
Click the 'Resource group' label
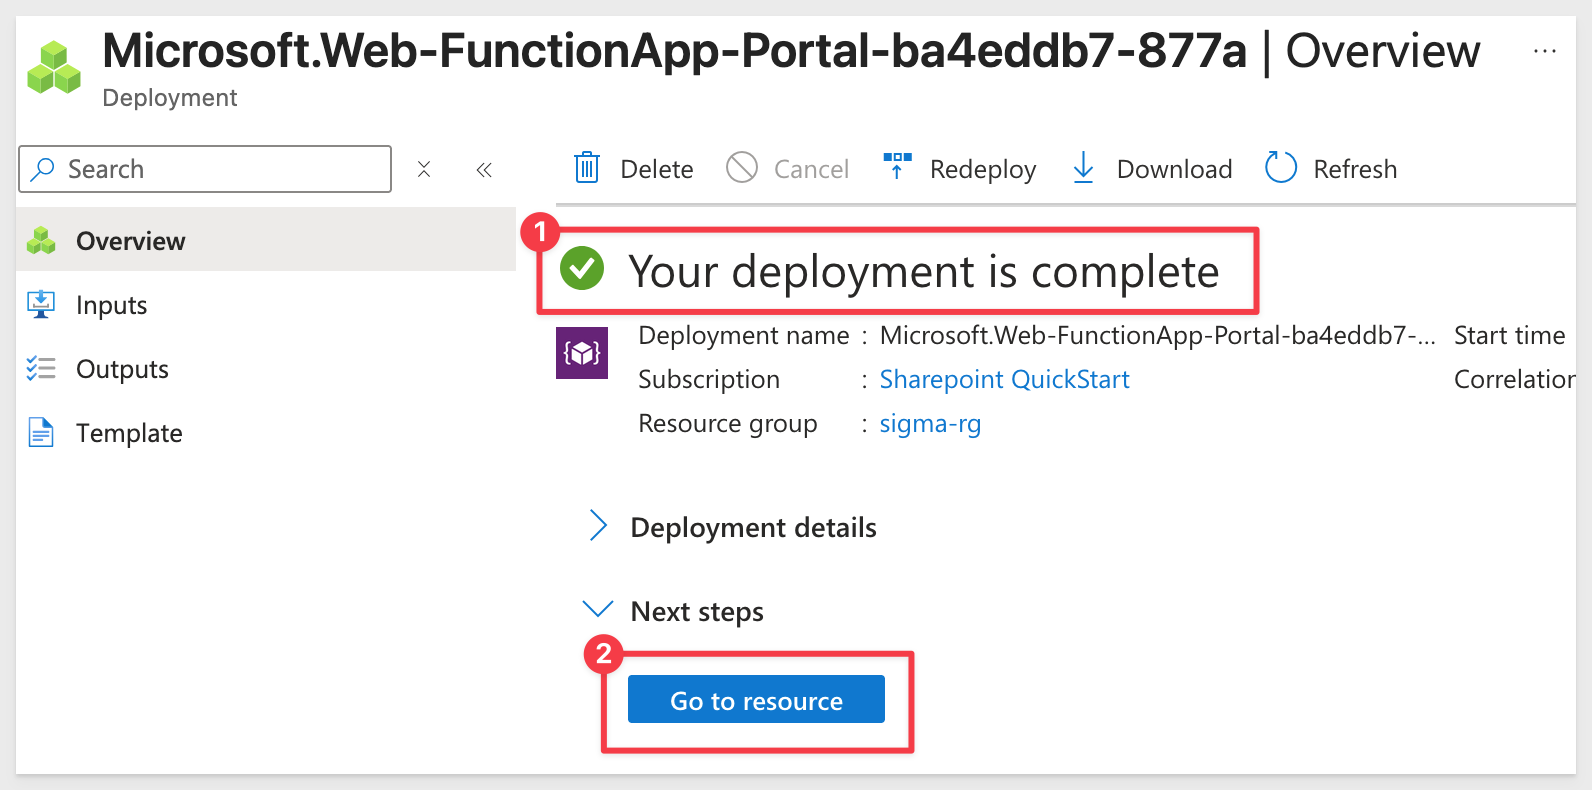pos(728,424)
